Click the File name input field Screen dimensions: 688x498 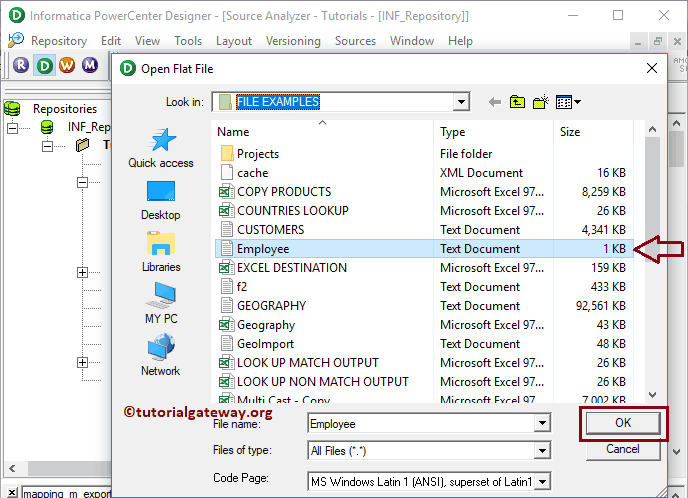click(x=422, y=423)
